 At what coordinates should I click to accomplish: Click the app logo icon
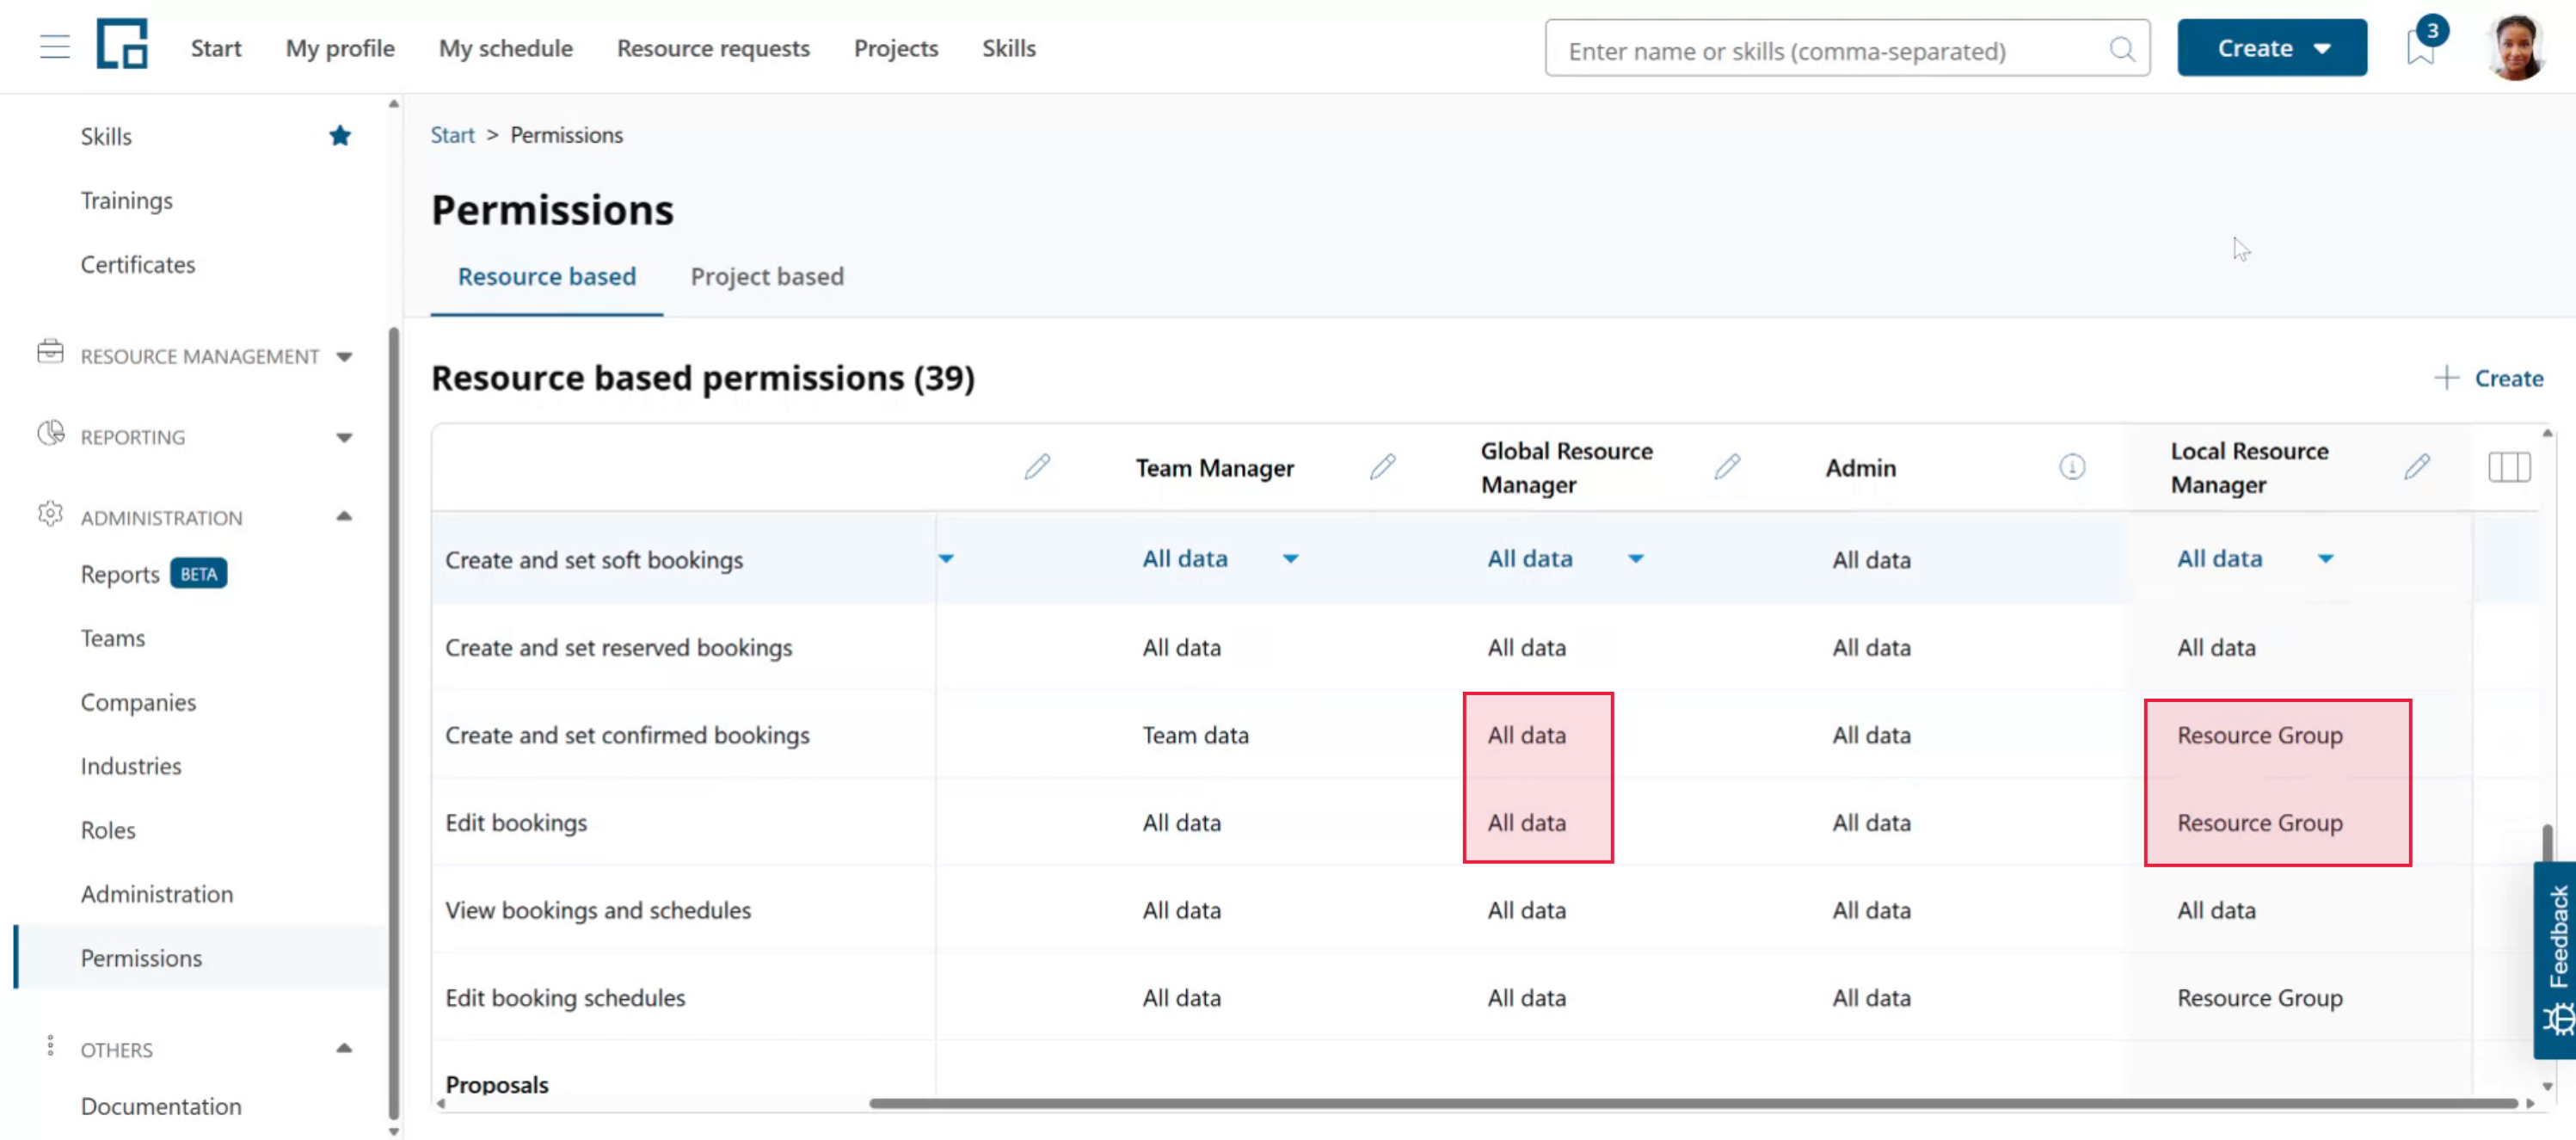click(x=122, y=44)
